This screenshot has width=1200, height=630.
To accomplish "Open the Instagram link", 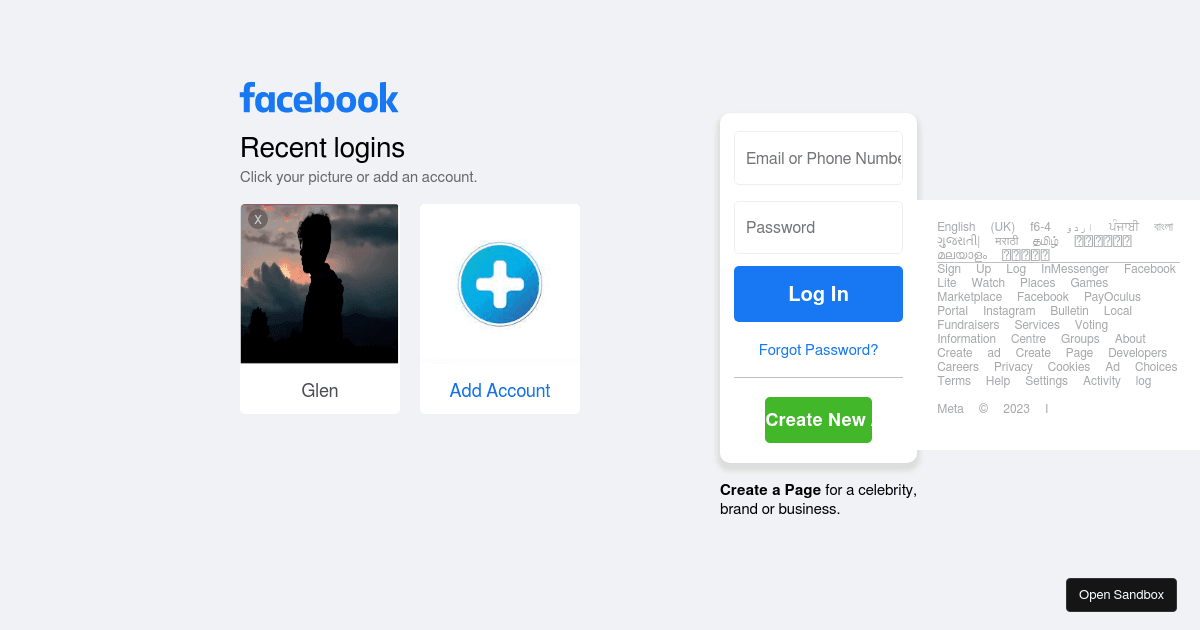I will (1009, 310).
